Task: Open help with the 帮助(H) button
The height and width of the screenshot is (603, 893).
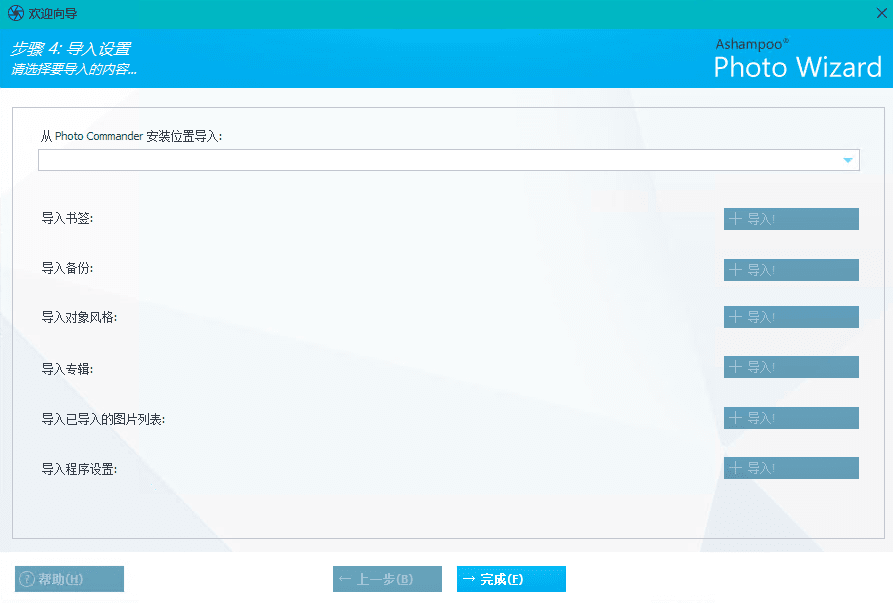Action: click(69, 579)
